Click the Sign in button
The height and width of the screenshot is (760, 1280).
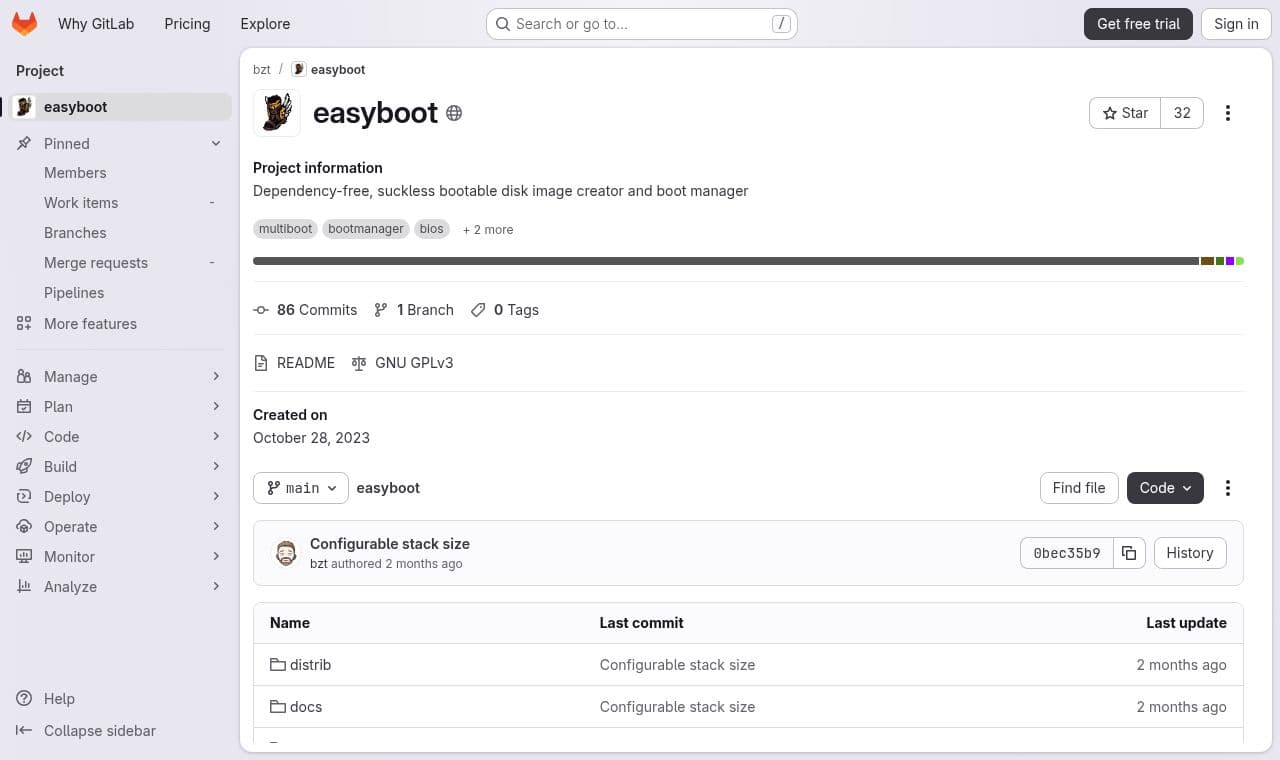(1236, 24)
